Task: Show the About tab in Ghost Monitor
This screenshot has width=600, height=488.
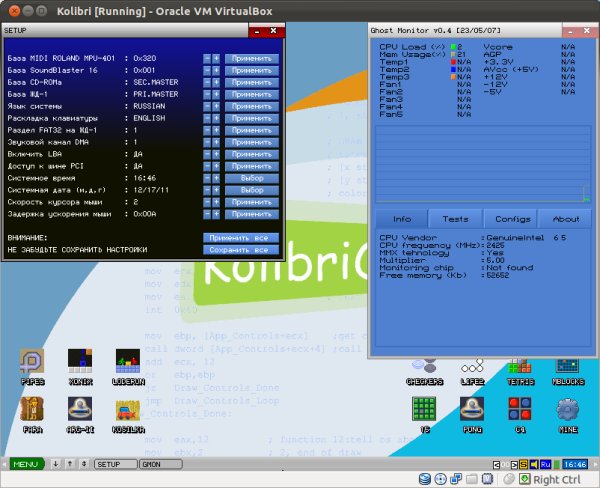Action: [x=566, y=219]
